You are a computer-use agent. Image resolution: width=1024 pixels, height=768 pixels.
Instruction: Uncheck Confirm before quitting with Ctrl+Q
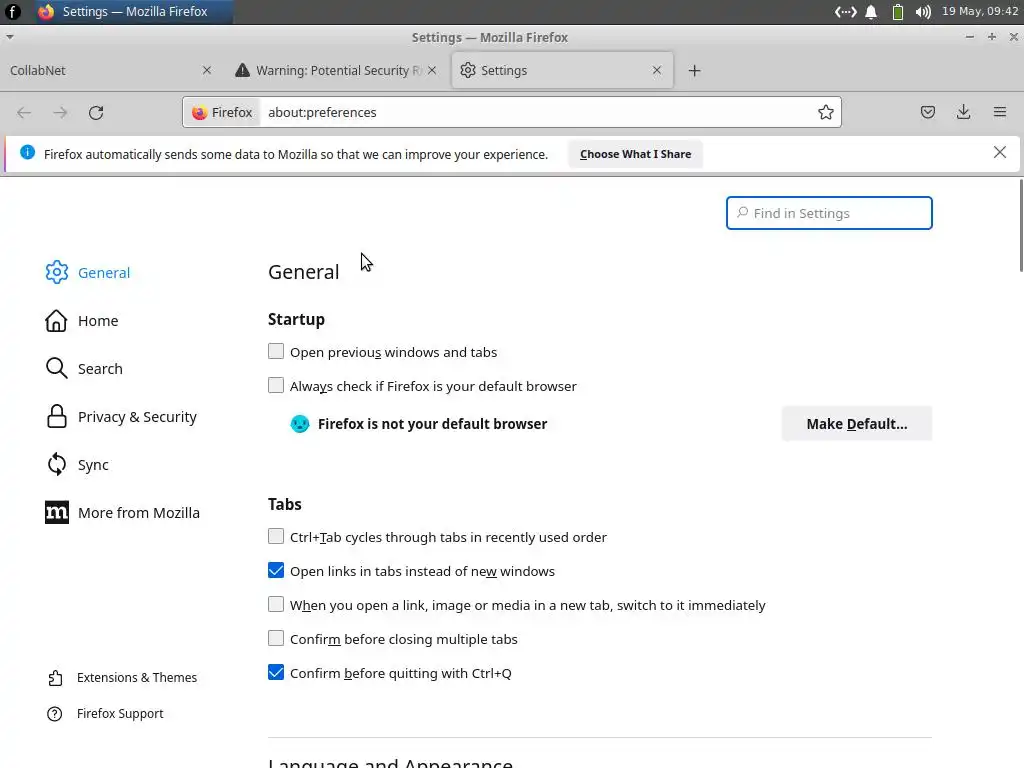point(276,672)
